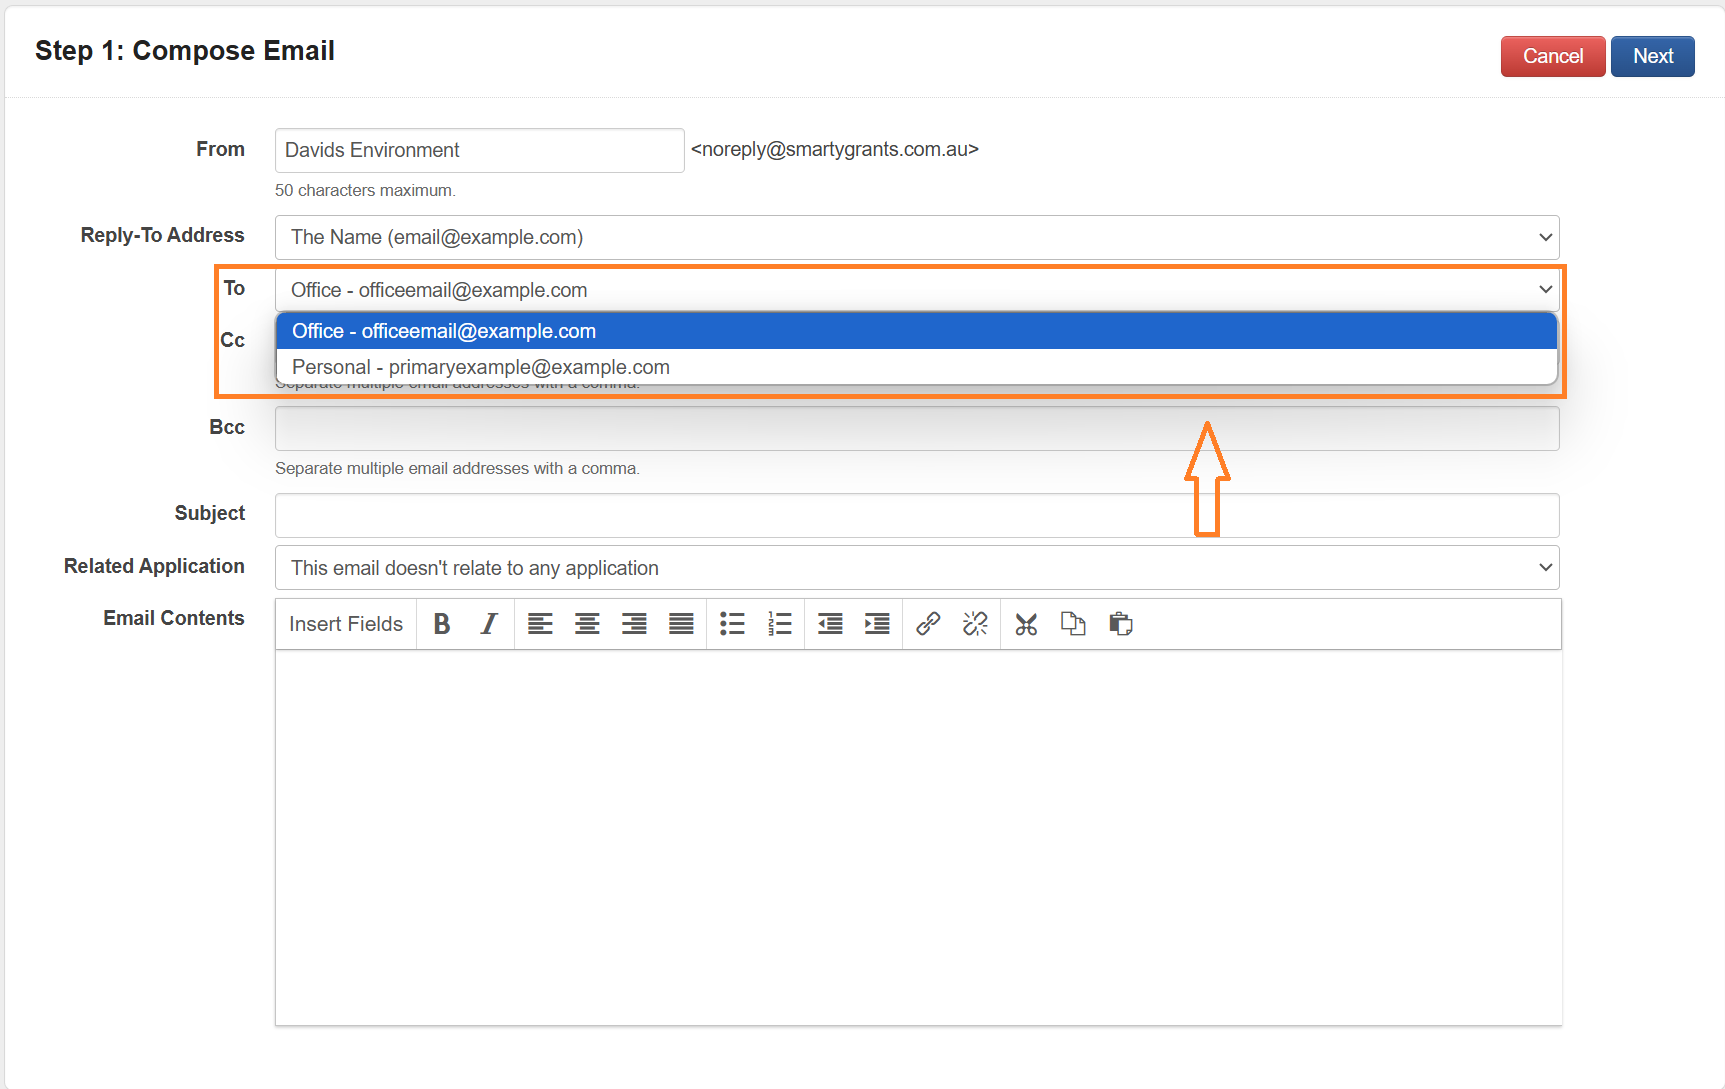Insert a numbered list
The width and height of the screenshot is (1725, 1089).
pyautogui.click(x=779, y=624)
